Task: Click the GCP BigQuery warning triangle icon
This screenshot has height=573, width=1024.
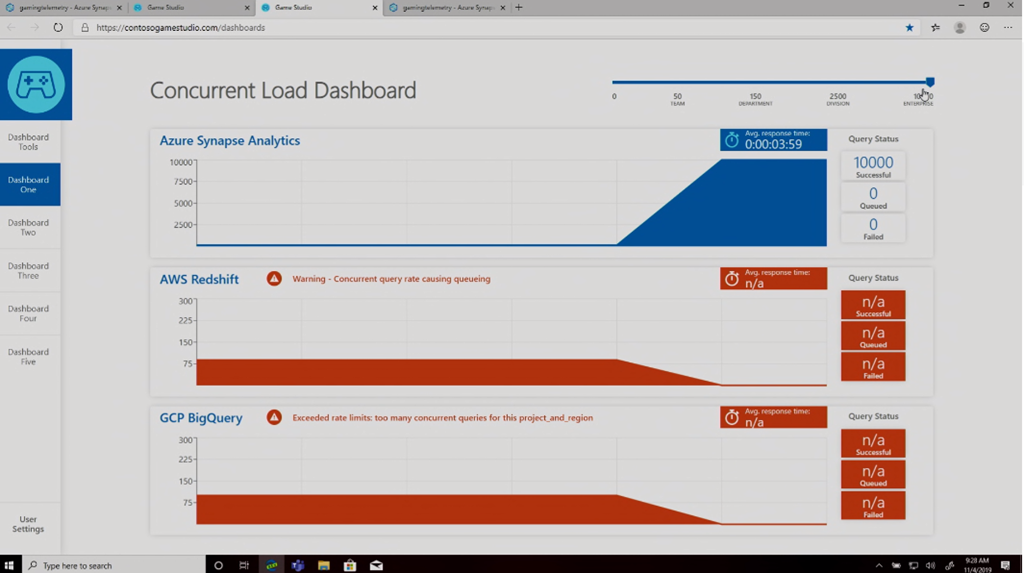Action: point(274,418)
